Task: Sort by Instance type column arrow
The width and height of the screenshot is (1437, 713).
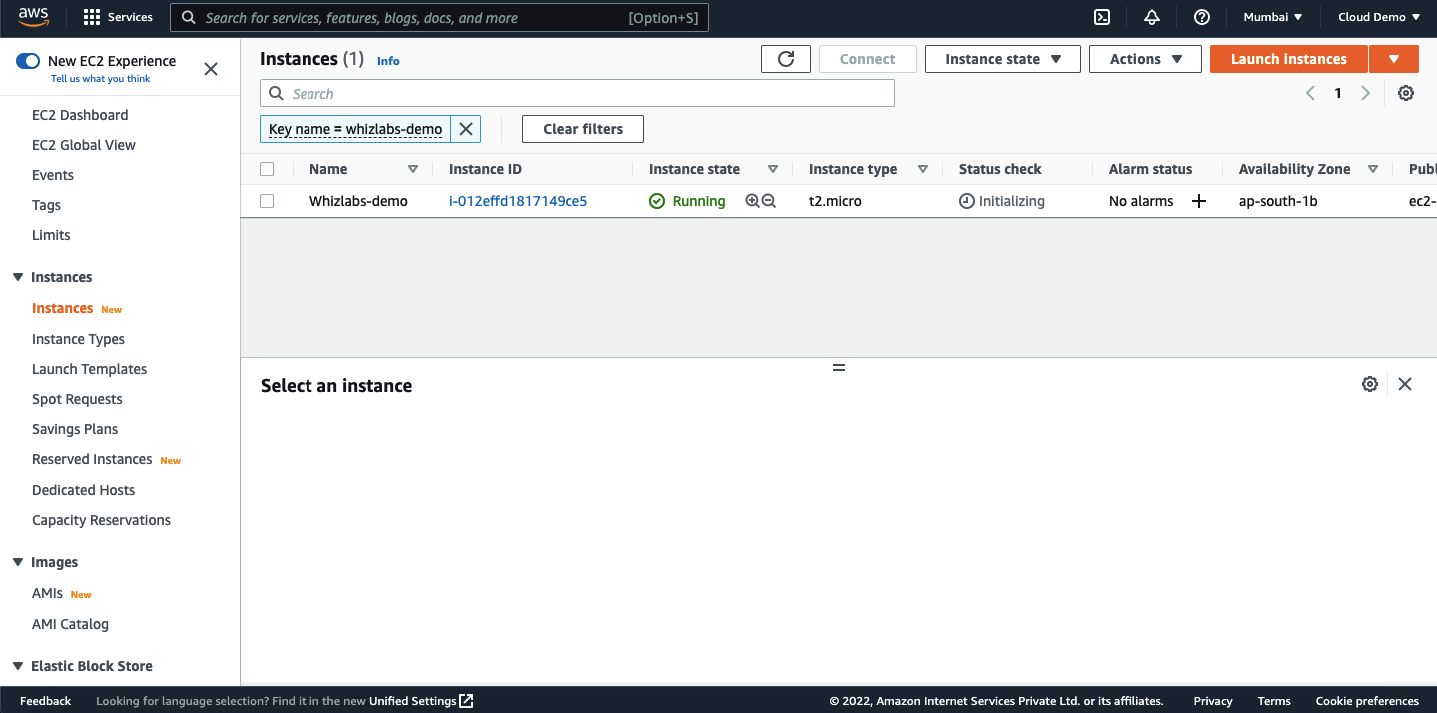Action: (x=923, y=169)
